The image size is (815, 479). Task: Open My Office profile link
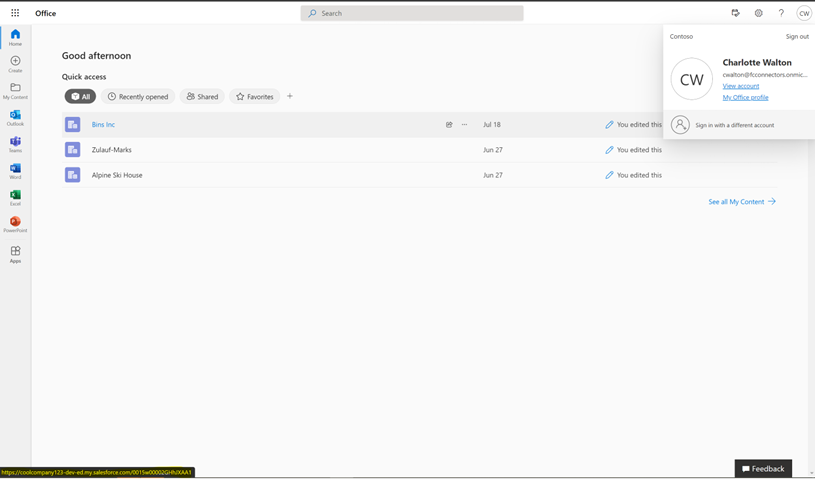(745, 98)
